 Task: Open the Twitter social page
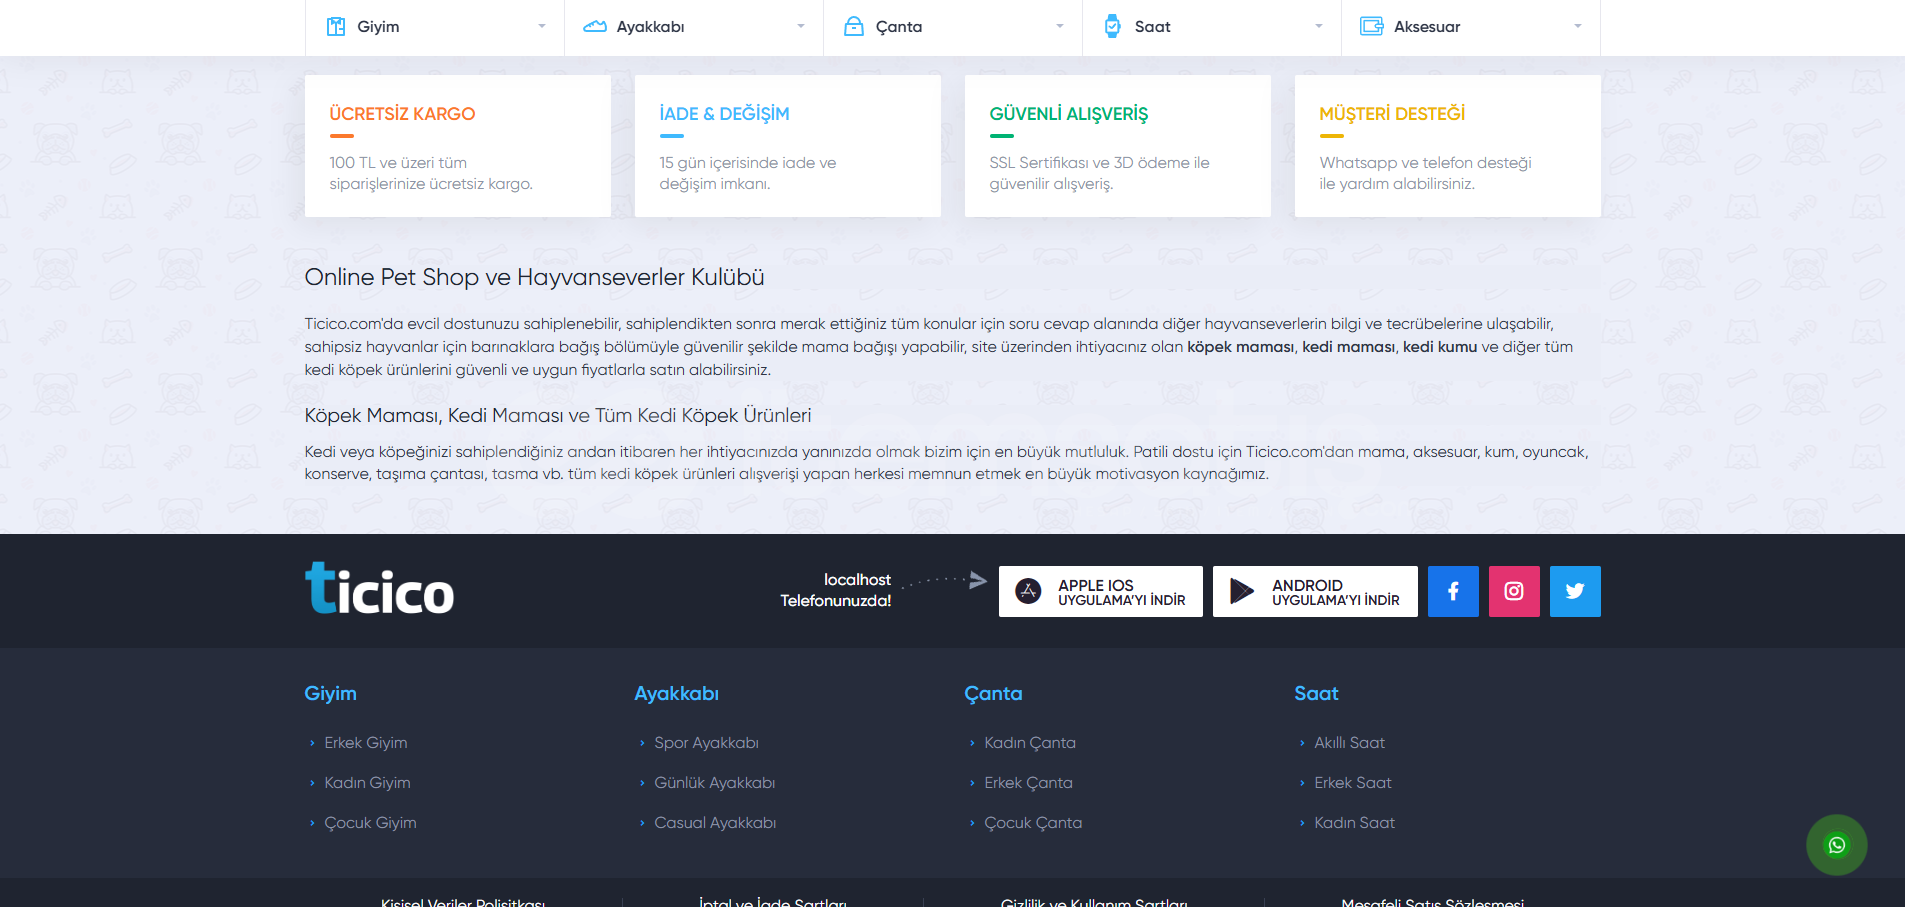pyautogui.click(x=1575, y=591)
